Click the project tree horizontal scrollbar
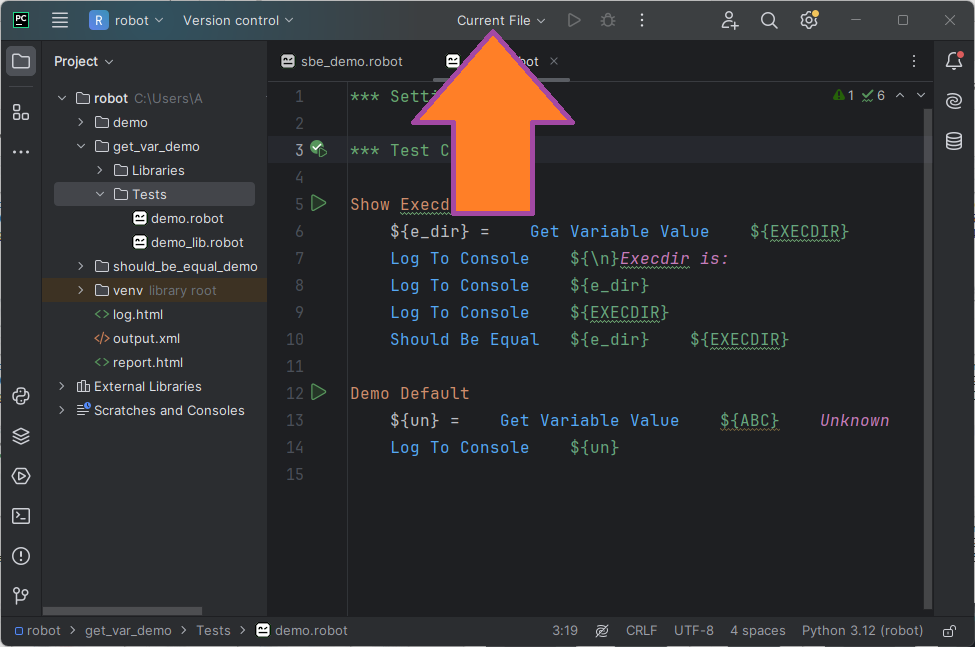This screenshot has height=647, width=975. click(x=122, y=611)
